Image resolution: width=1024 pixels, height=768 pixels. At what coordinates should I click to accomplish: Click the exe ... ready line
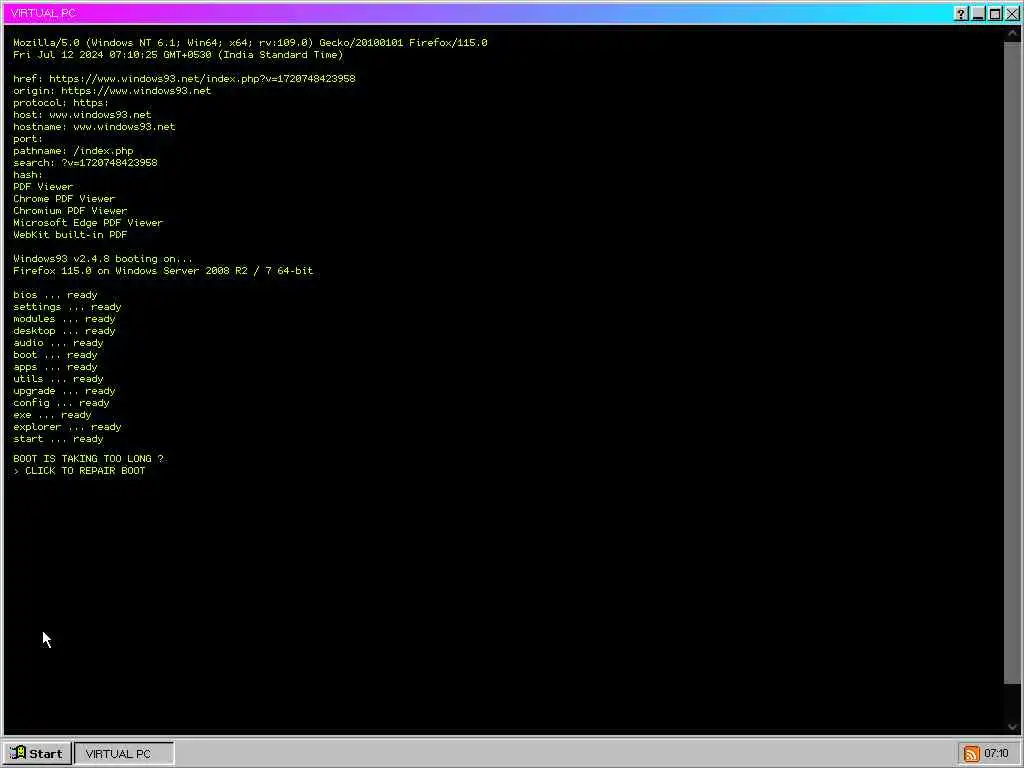coord(52,415)
